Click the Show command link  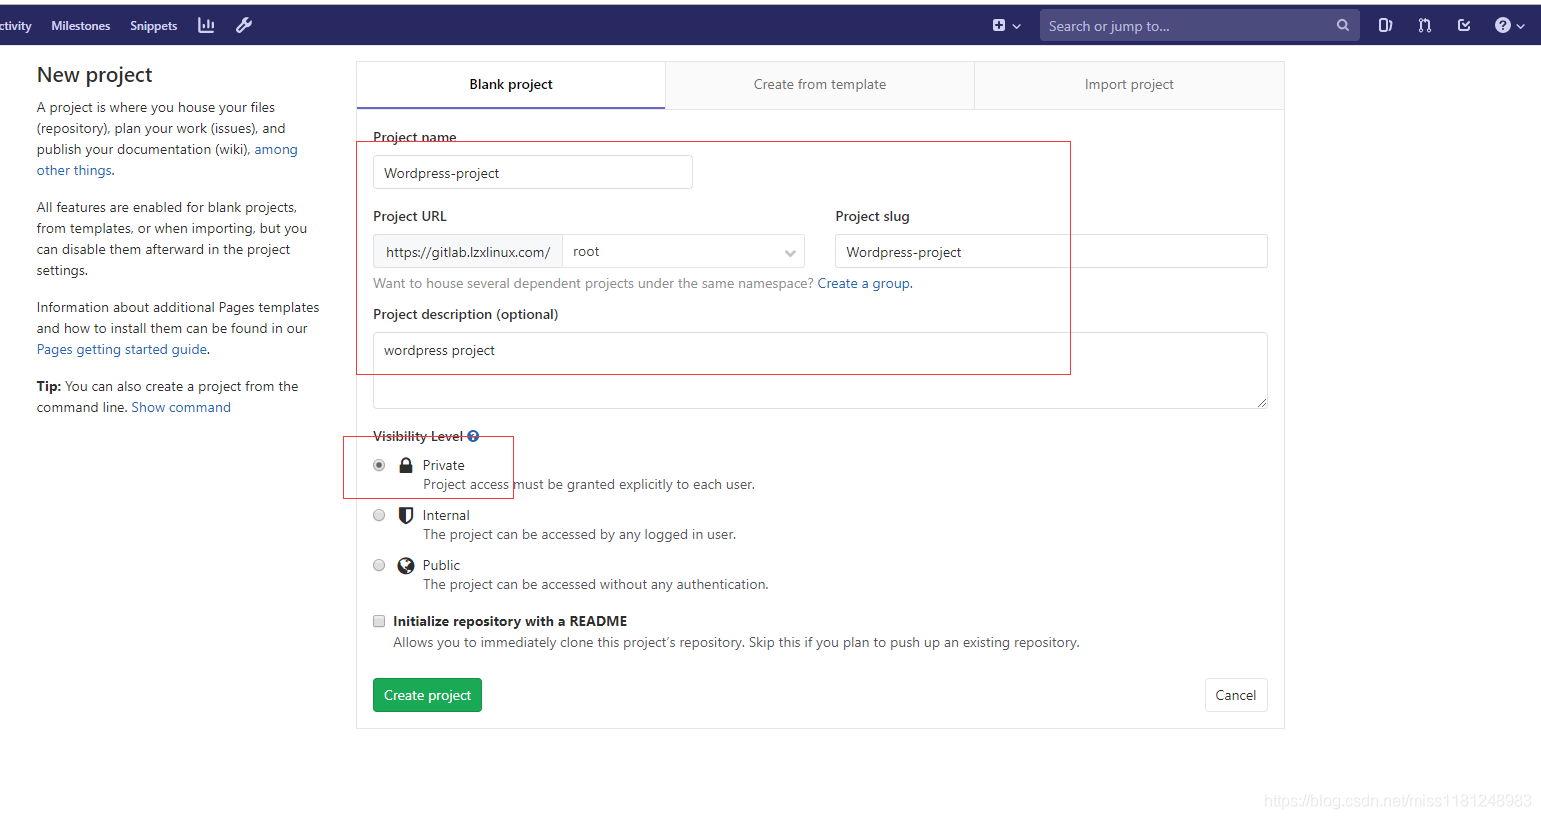181,408
